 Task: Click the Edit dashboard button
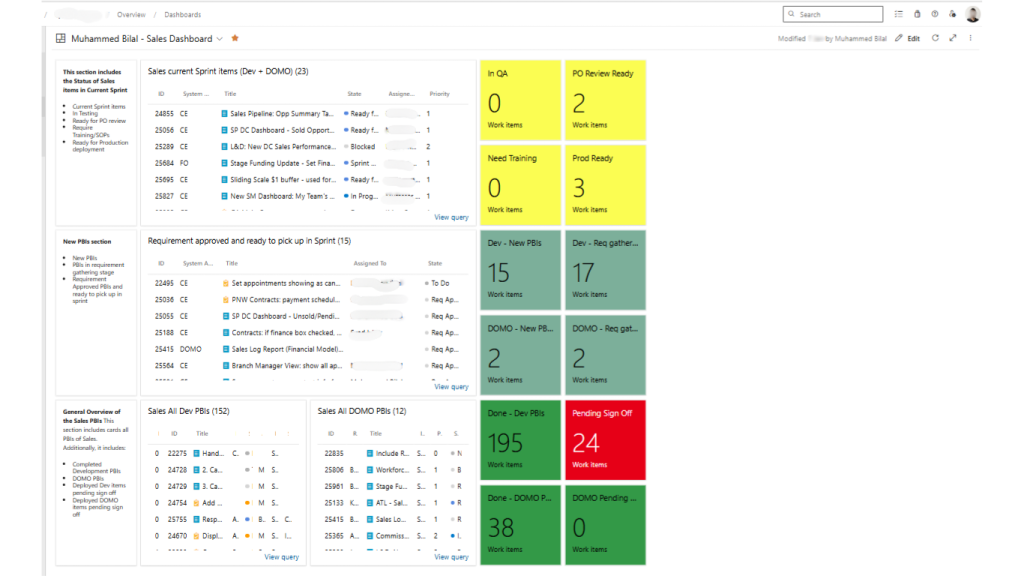(908, 38)
